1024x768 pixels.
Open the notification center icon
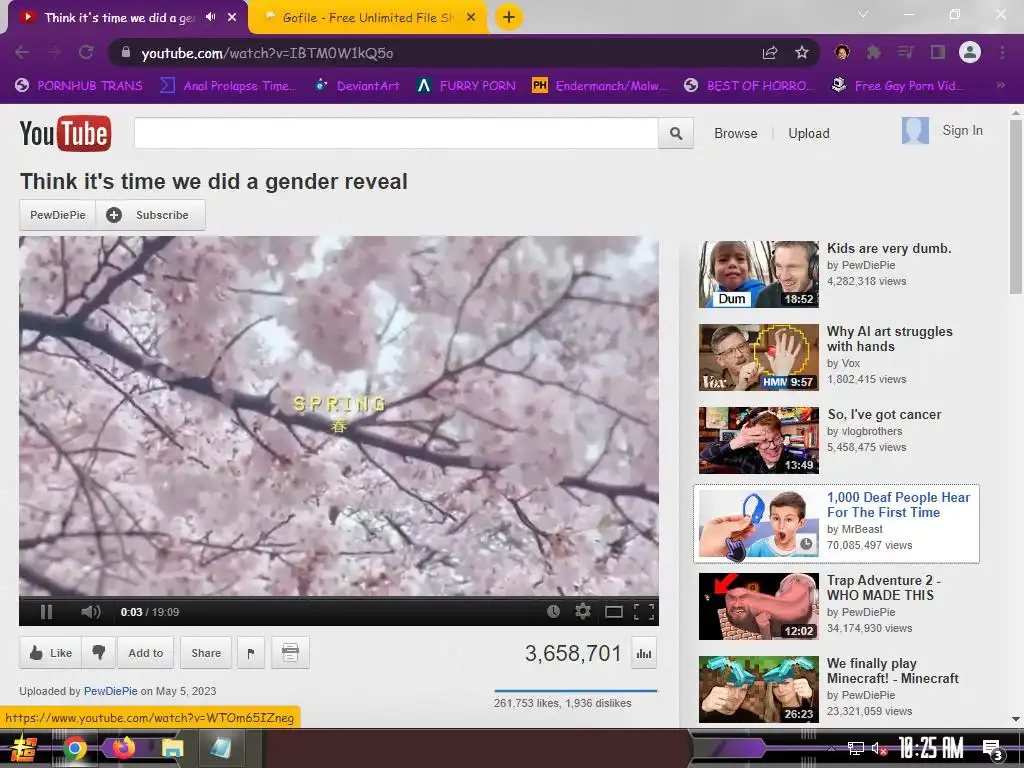tap(993, 749)
